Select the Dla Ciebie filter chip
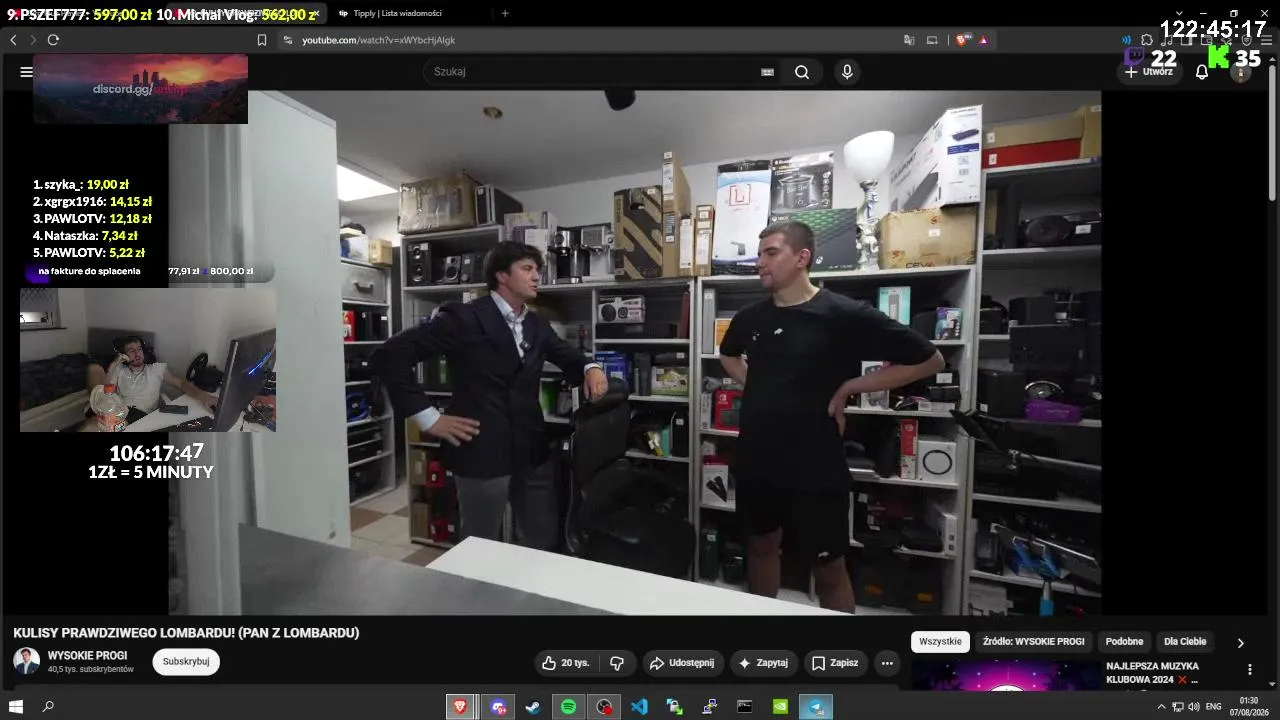Image resolution: width=1280 pixels, height=720 pixels. click(x=1185, y=642)
